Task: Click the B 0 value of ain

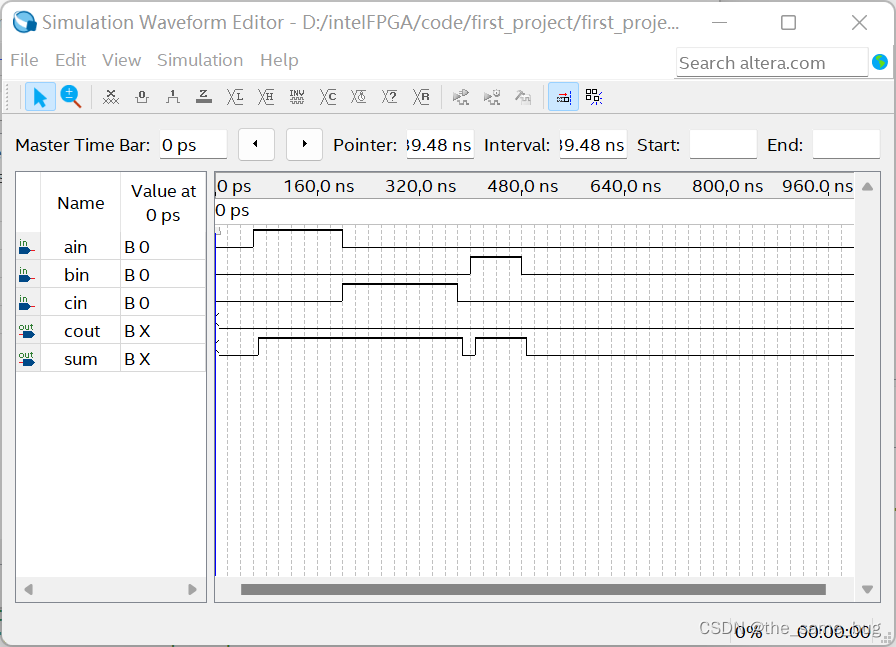Action: pos(137,247)
